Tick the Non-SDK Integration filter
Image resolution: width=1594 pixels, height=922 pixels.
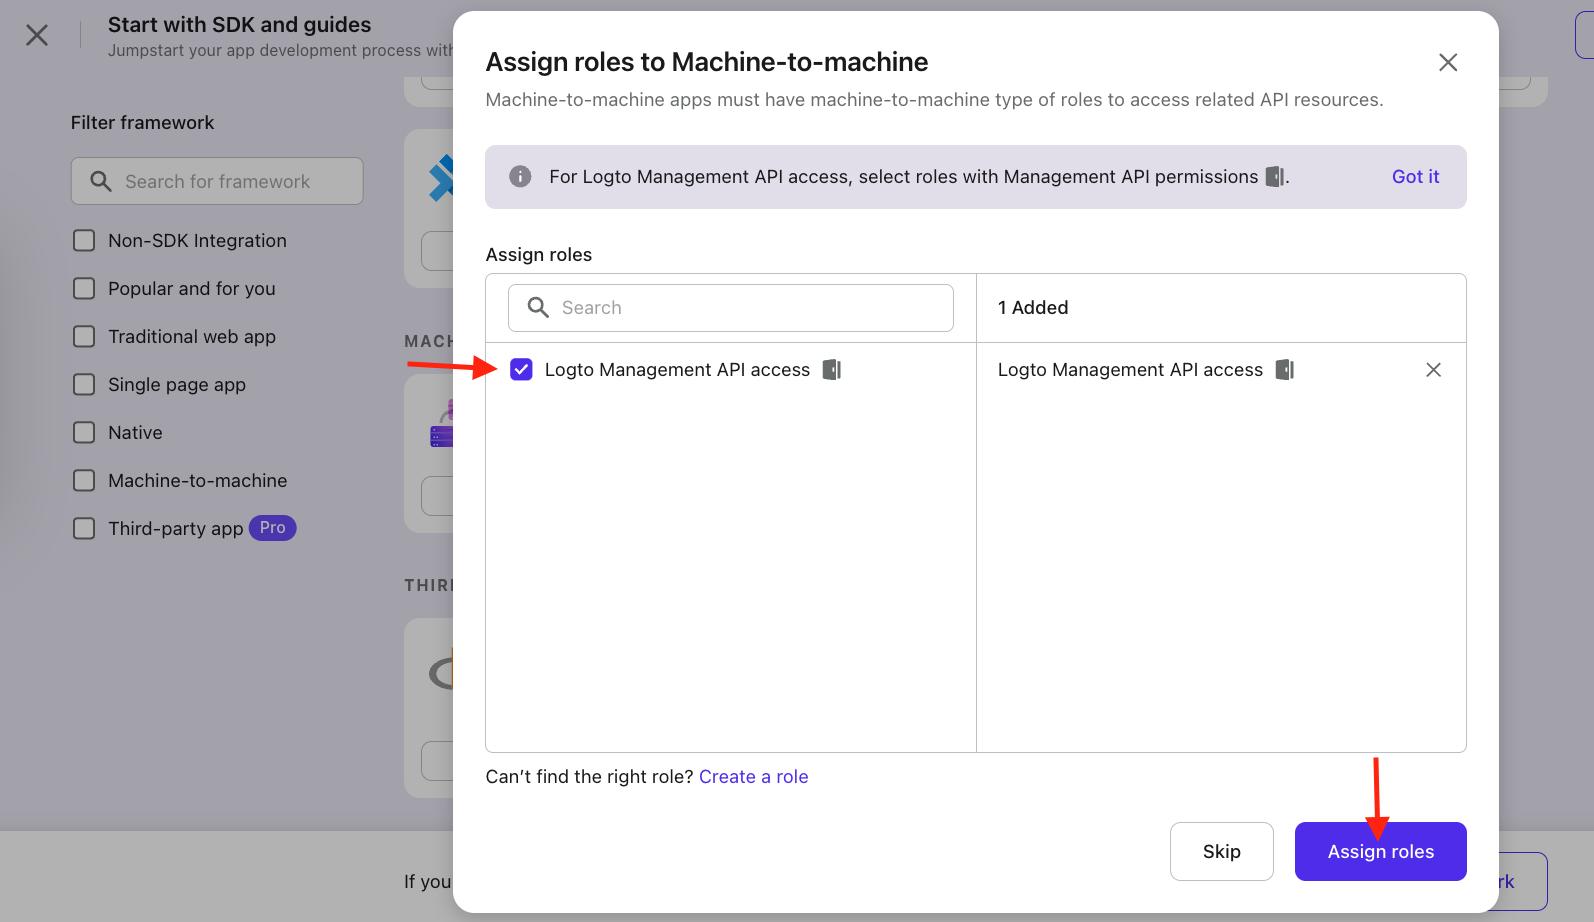pyautogui.click(x=84, y=241)
